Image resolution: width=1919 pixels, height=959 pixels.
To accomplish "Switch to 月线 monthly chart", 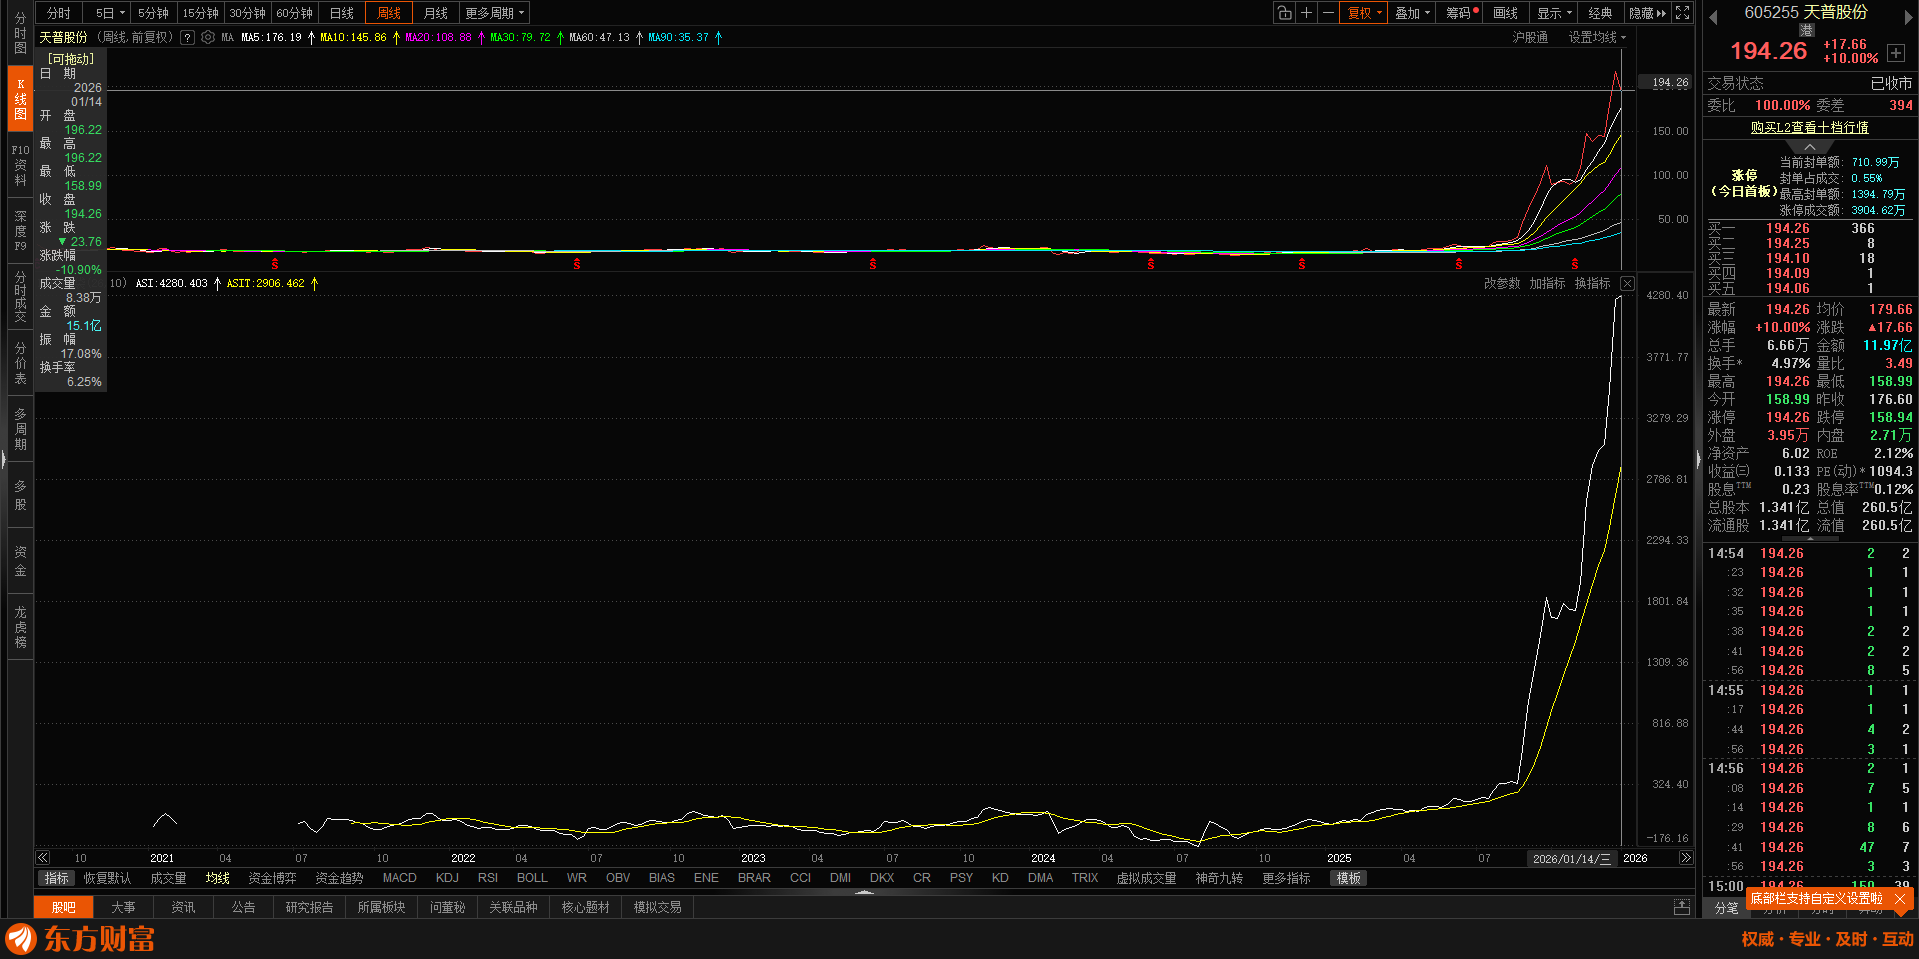I will coord(436,13).
